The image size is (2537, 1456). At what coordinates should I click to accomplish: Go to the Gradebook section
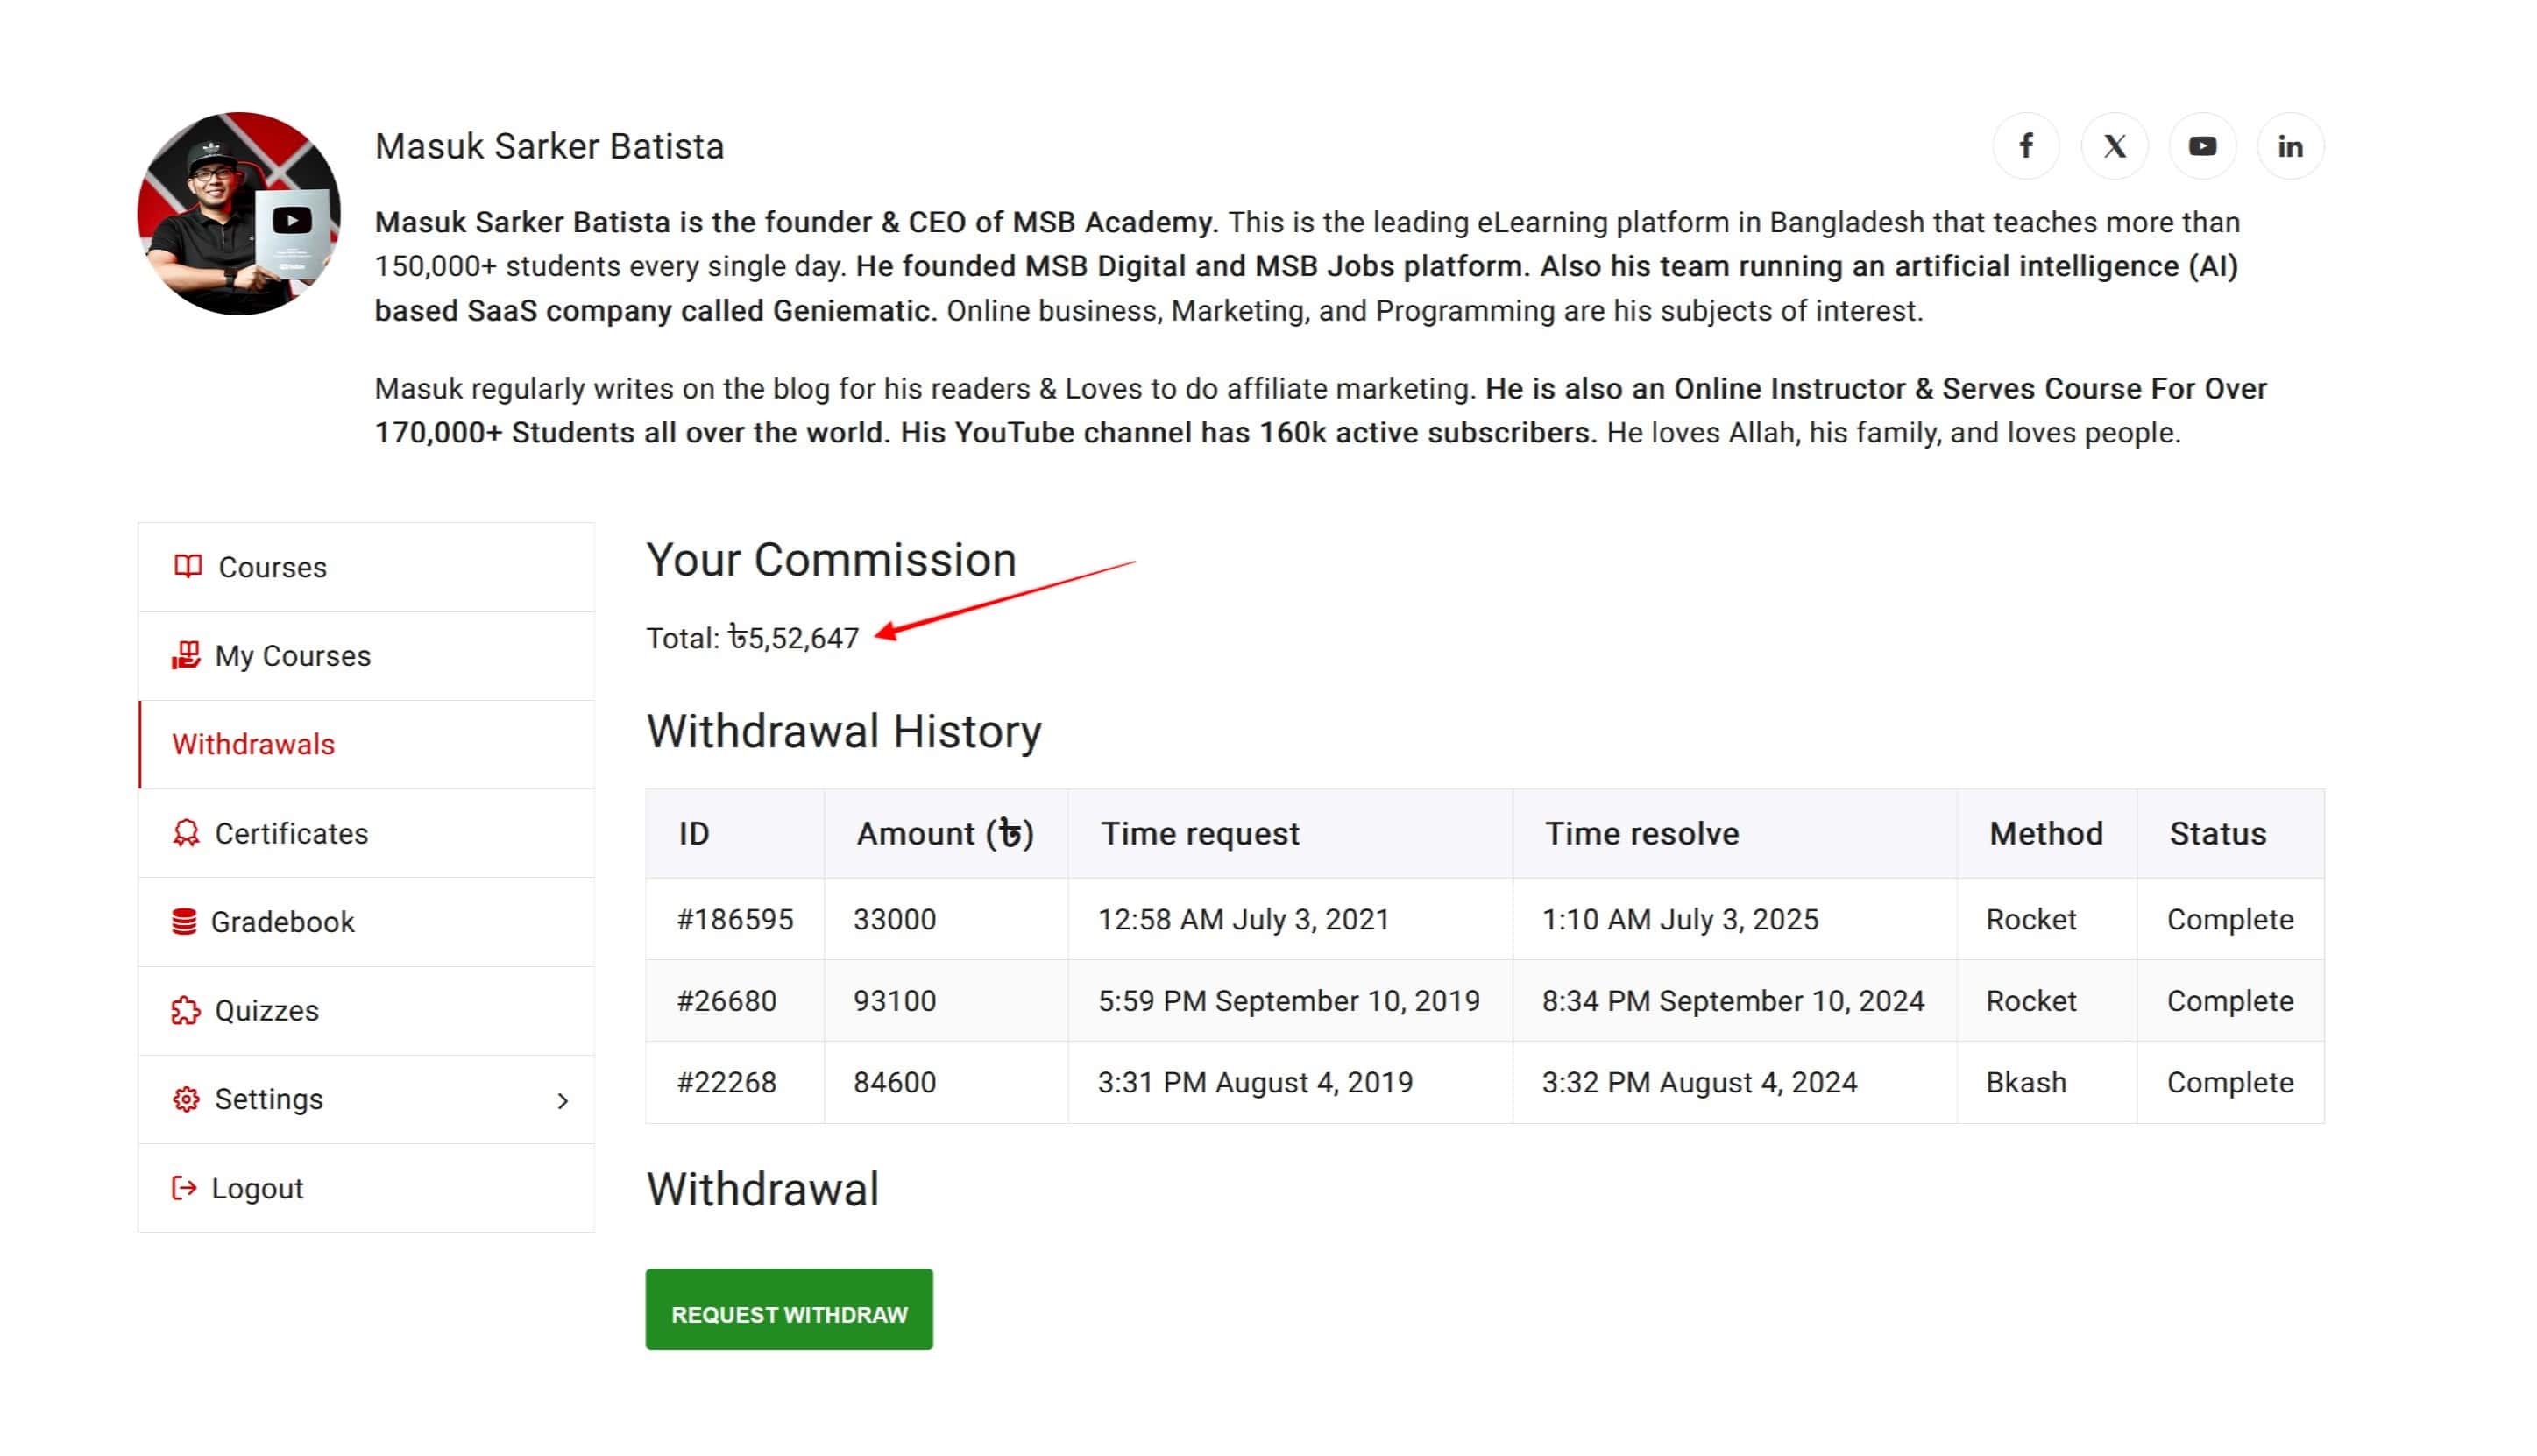(x=366, y=922)
